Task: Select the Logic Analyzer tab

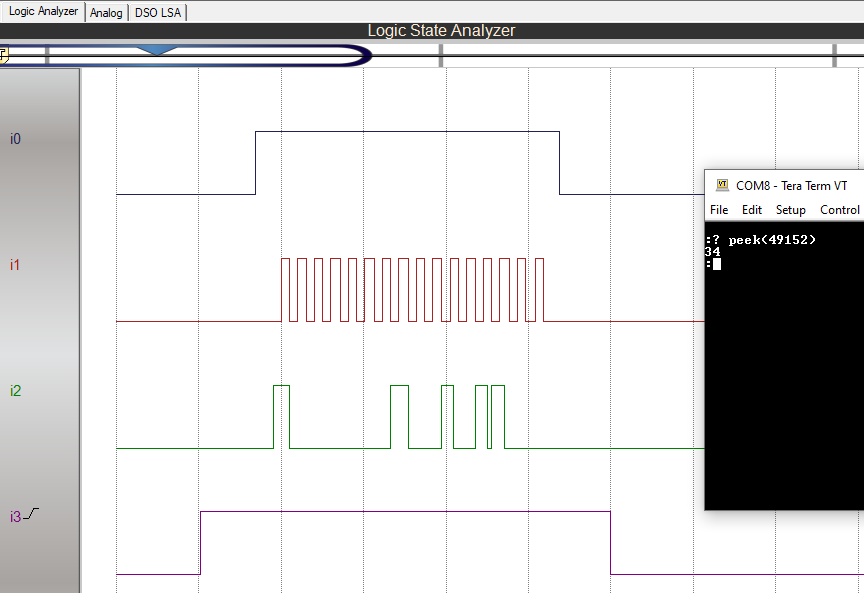Action: click(x=43, y=12)
